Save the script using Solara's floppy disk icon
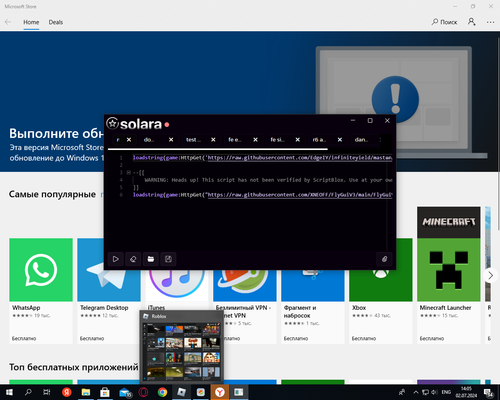This screenshot has width=500, height=400. (168, 259)
